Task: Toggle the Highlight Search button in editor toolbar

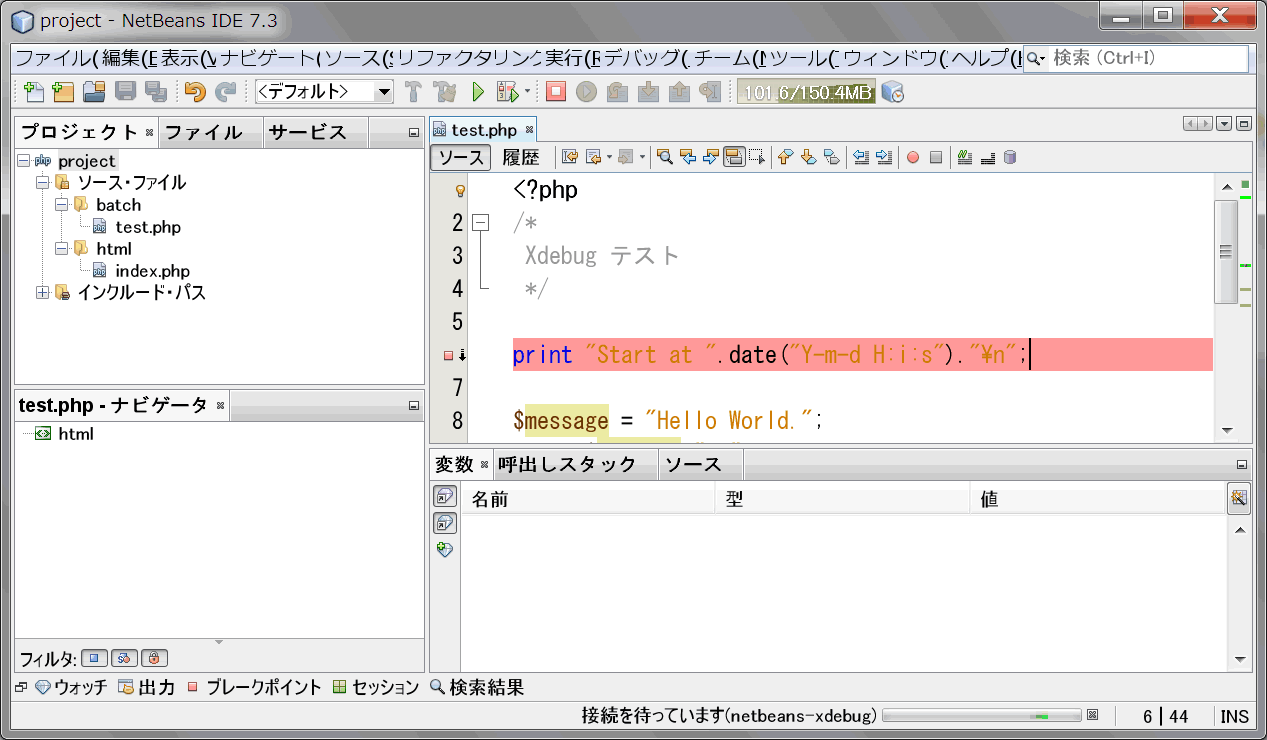Action: pyautogui.click(x=734, y=157)
